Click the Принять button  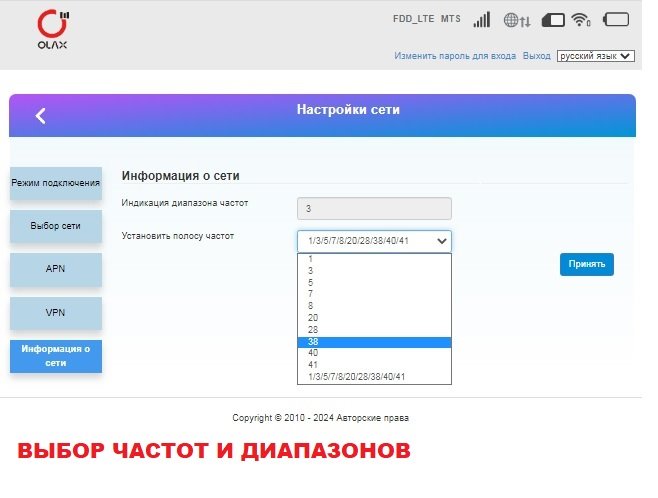(587, 264)
